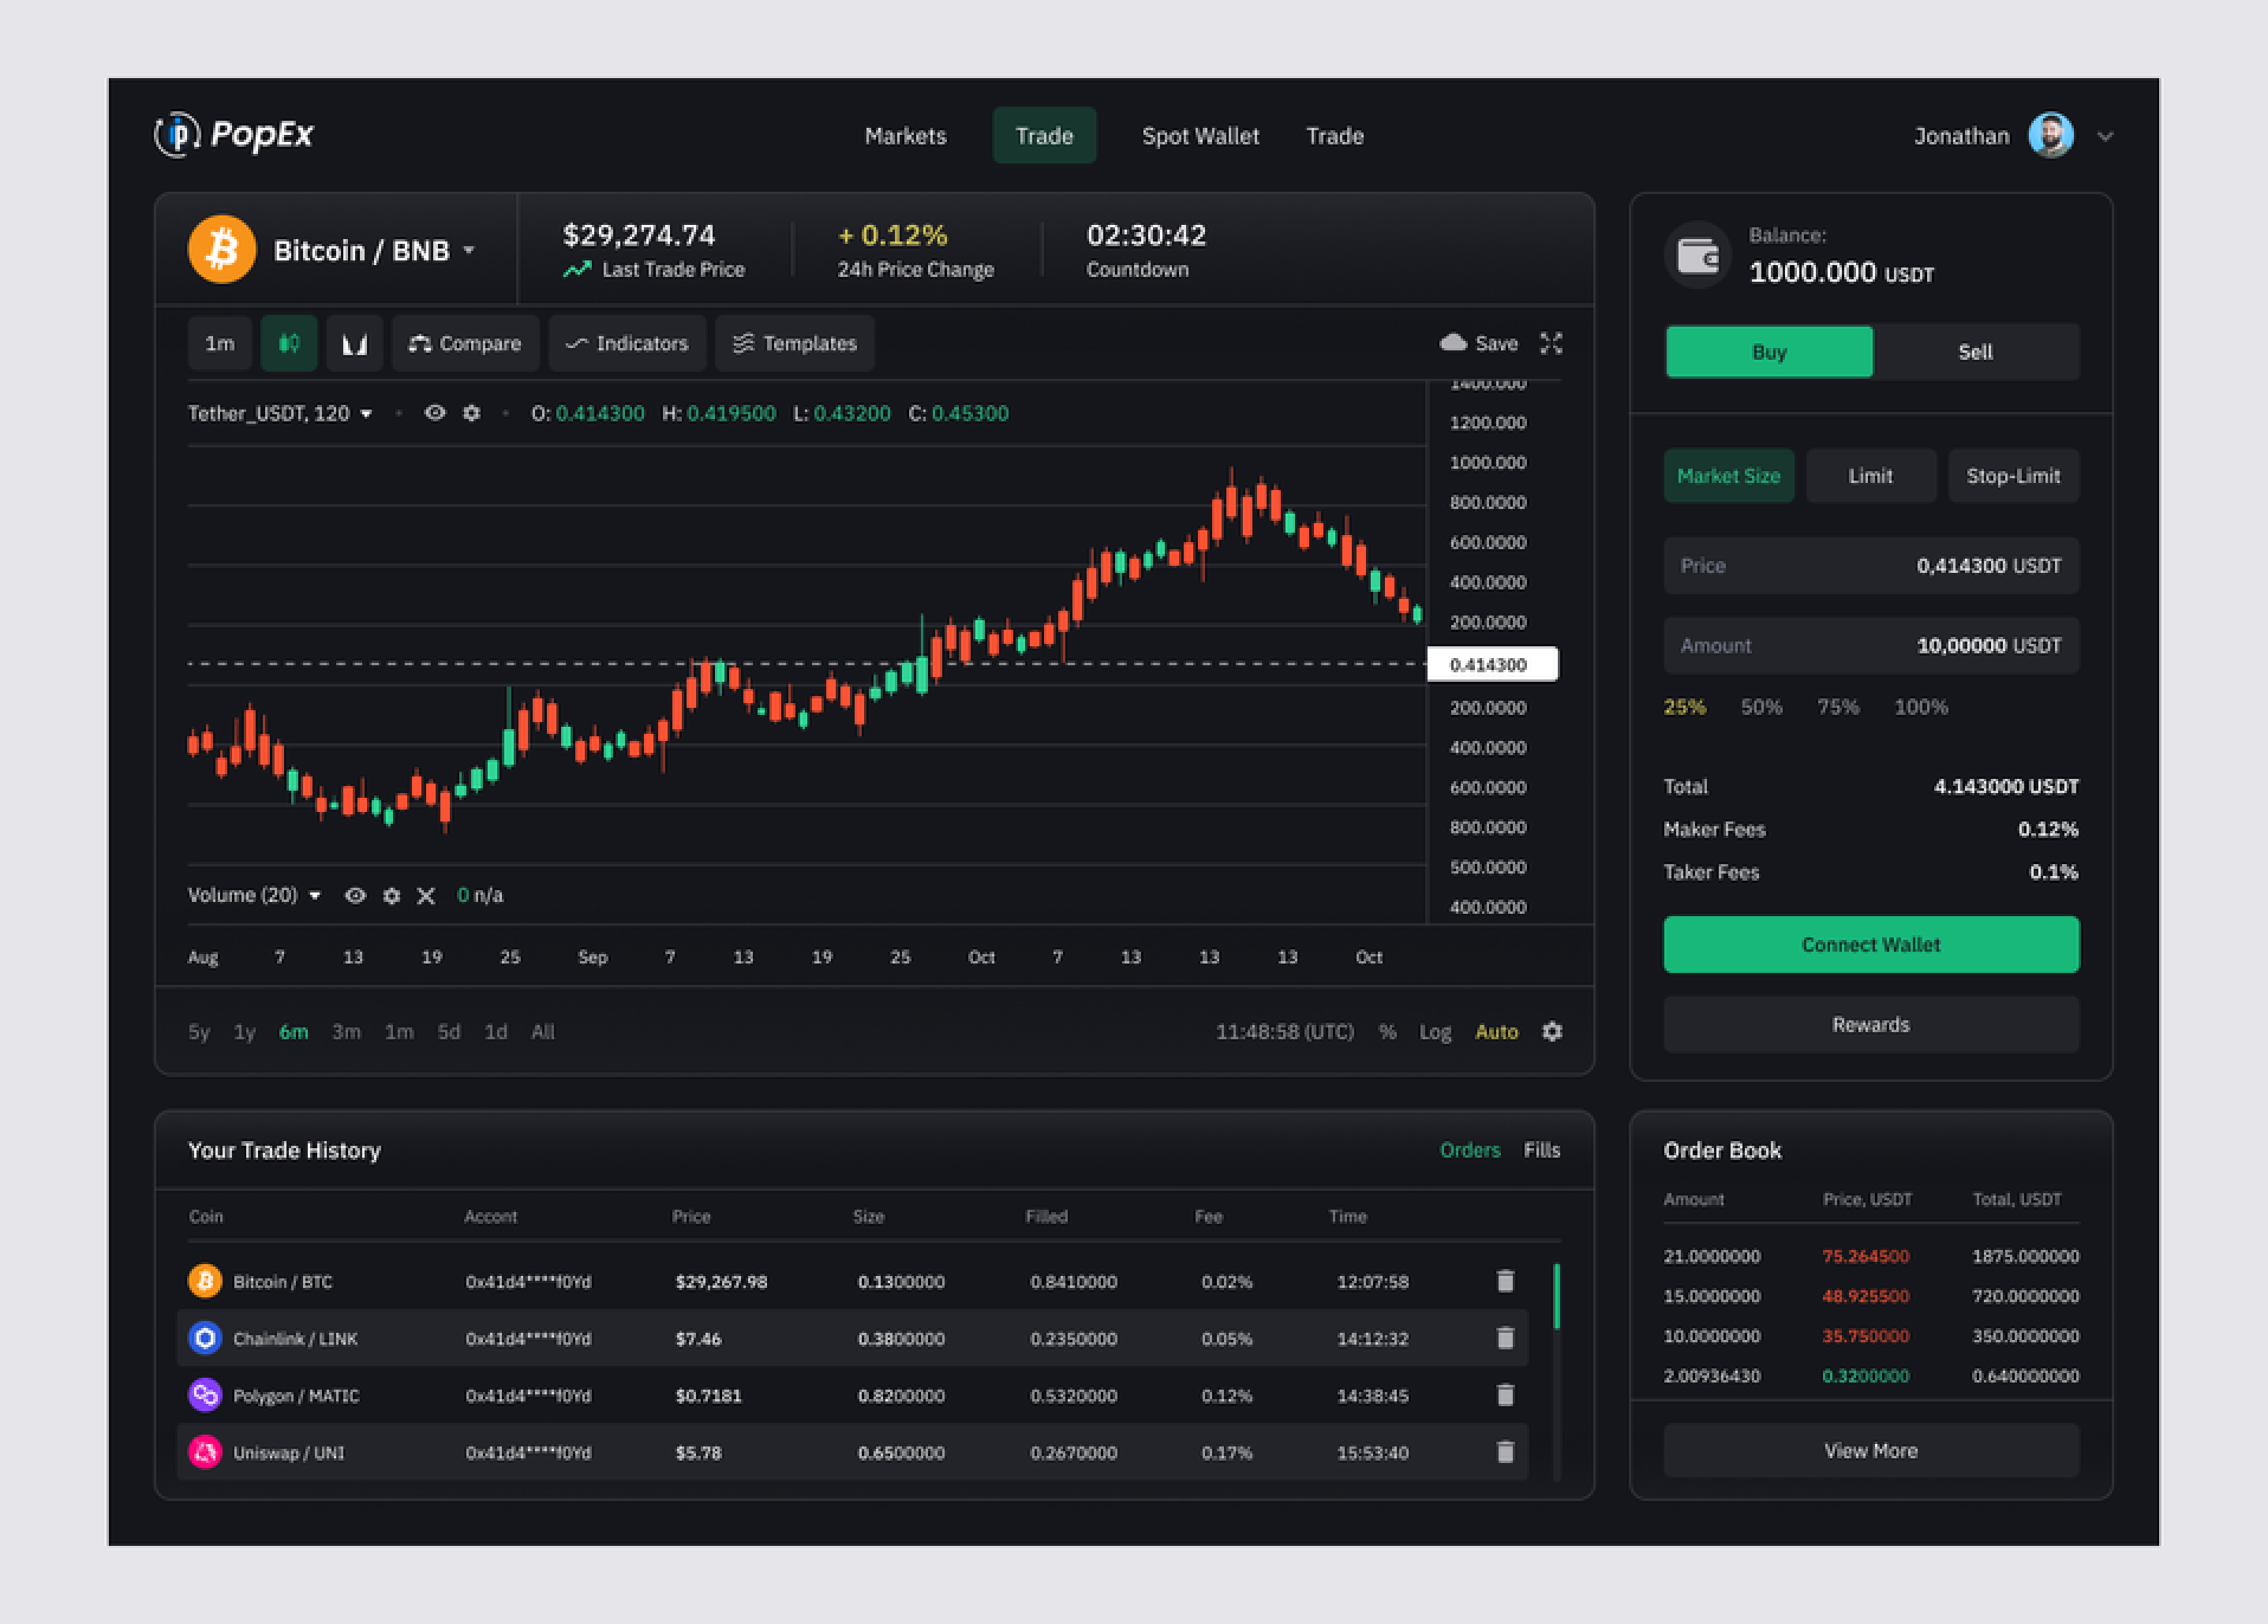
Task: Delete the Bitcoin / BTC trade row
Action: [1505, 1281]
